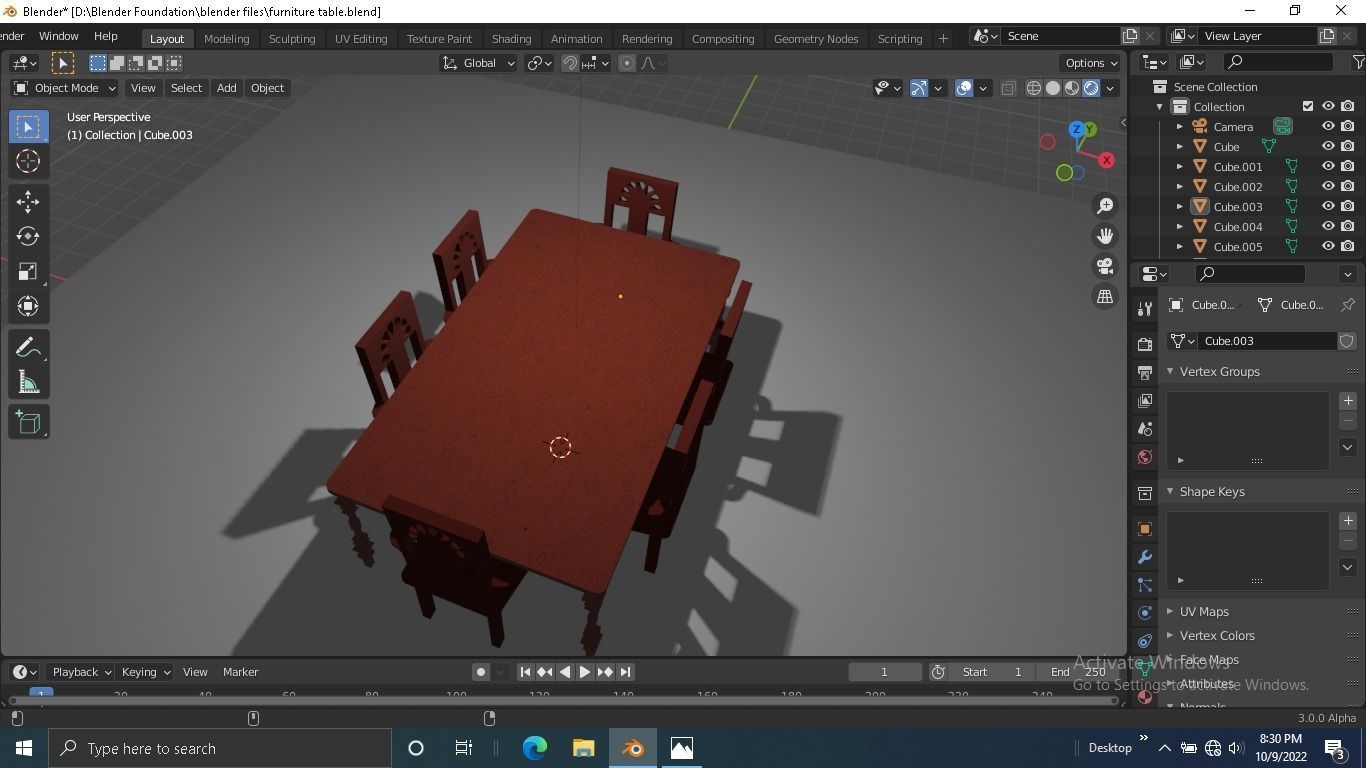Activate the Move tool

(28, 201)
